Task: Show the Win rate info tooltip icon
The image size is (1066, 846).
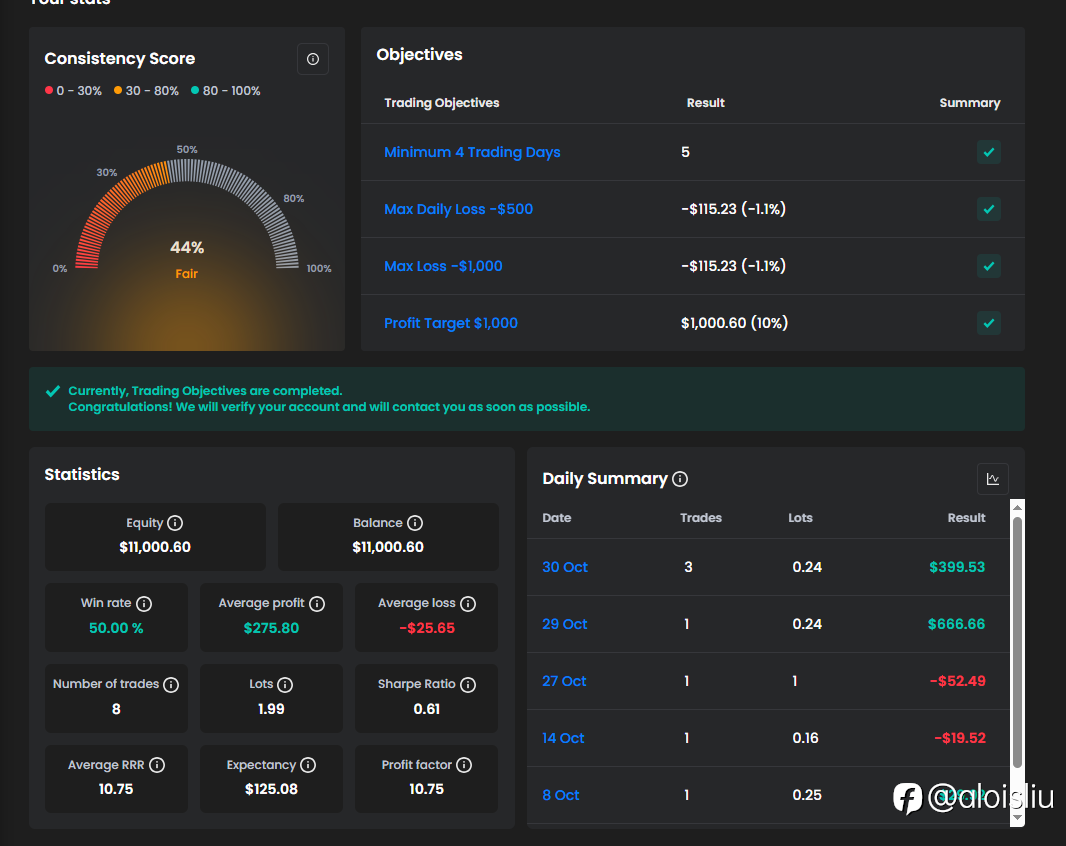Action: coord(144,604)
